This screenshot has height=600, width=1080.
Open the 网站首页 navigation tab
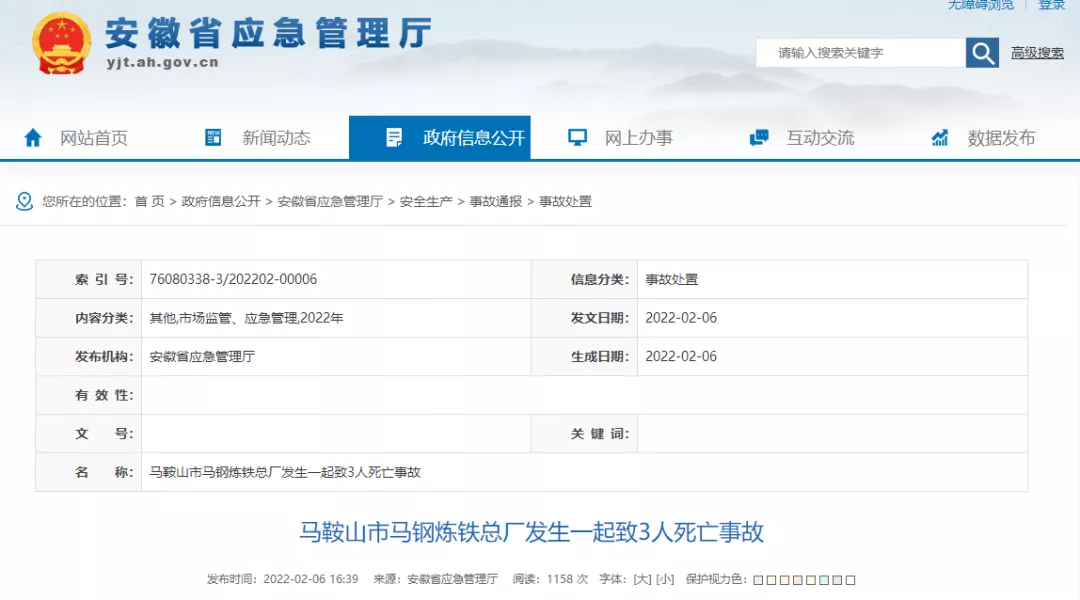[x=93, y=138]
